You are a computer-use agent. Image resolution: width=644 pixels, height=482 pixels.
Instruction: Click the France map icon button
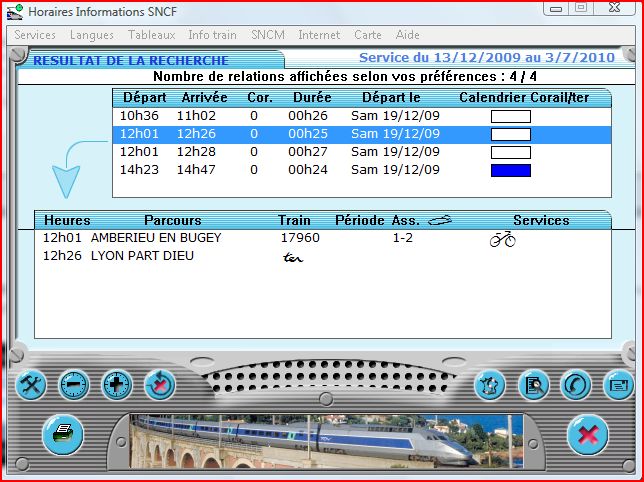coord(489,385)
